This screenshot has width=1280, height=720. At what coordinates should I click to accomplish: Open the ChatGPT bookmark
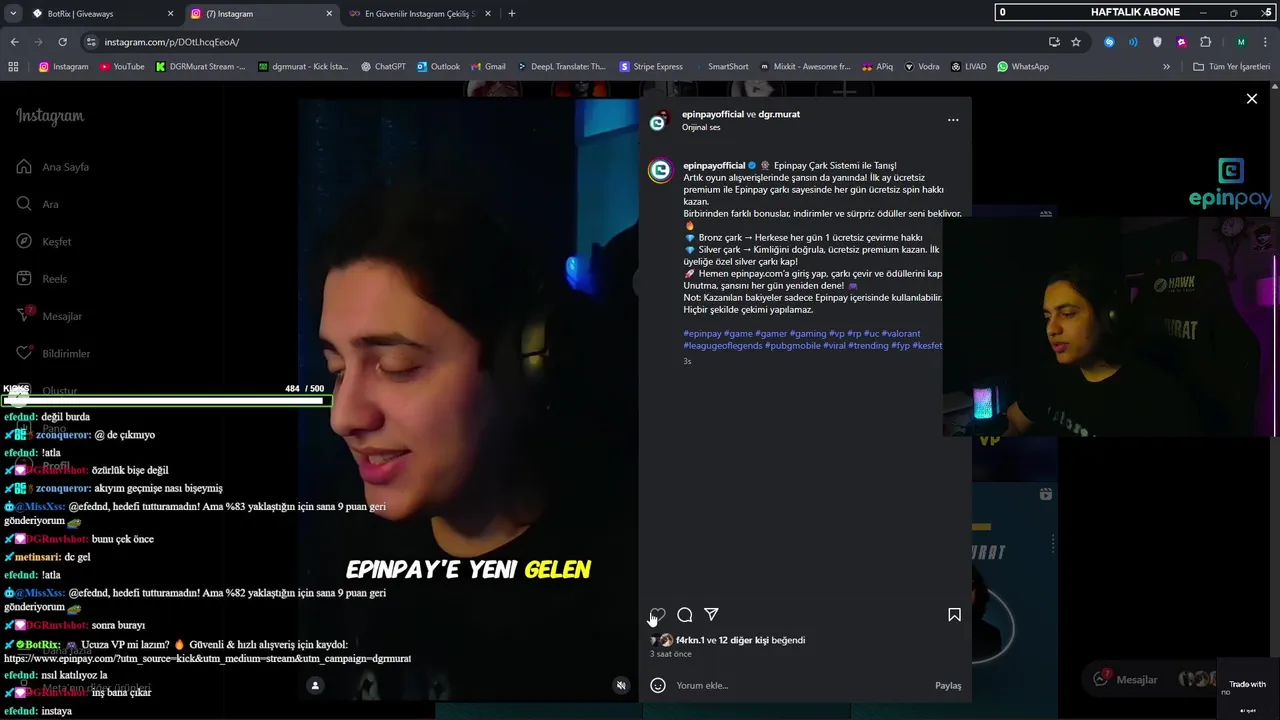(383, 67)
